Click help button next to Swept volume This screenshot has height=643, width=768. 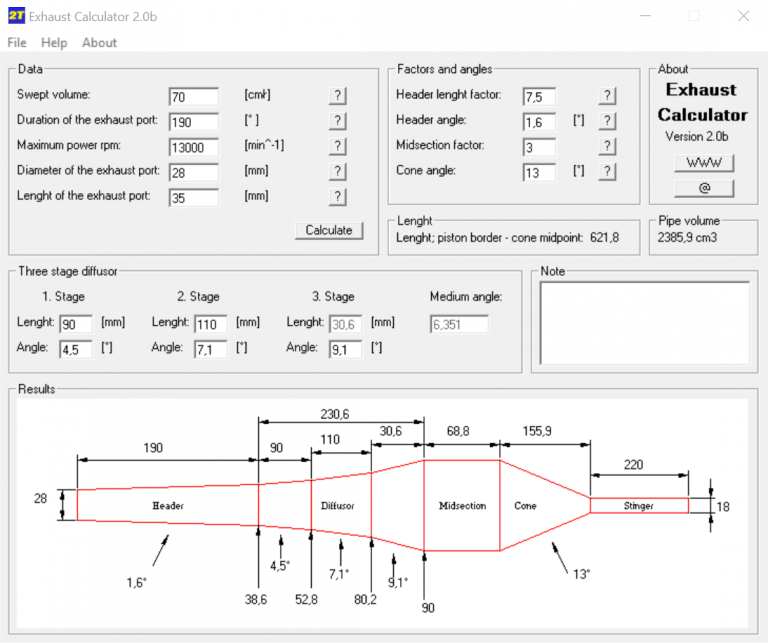pyautogui.click(x=338, y=96)
